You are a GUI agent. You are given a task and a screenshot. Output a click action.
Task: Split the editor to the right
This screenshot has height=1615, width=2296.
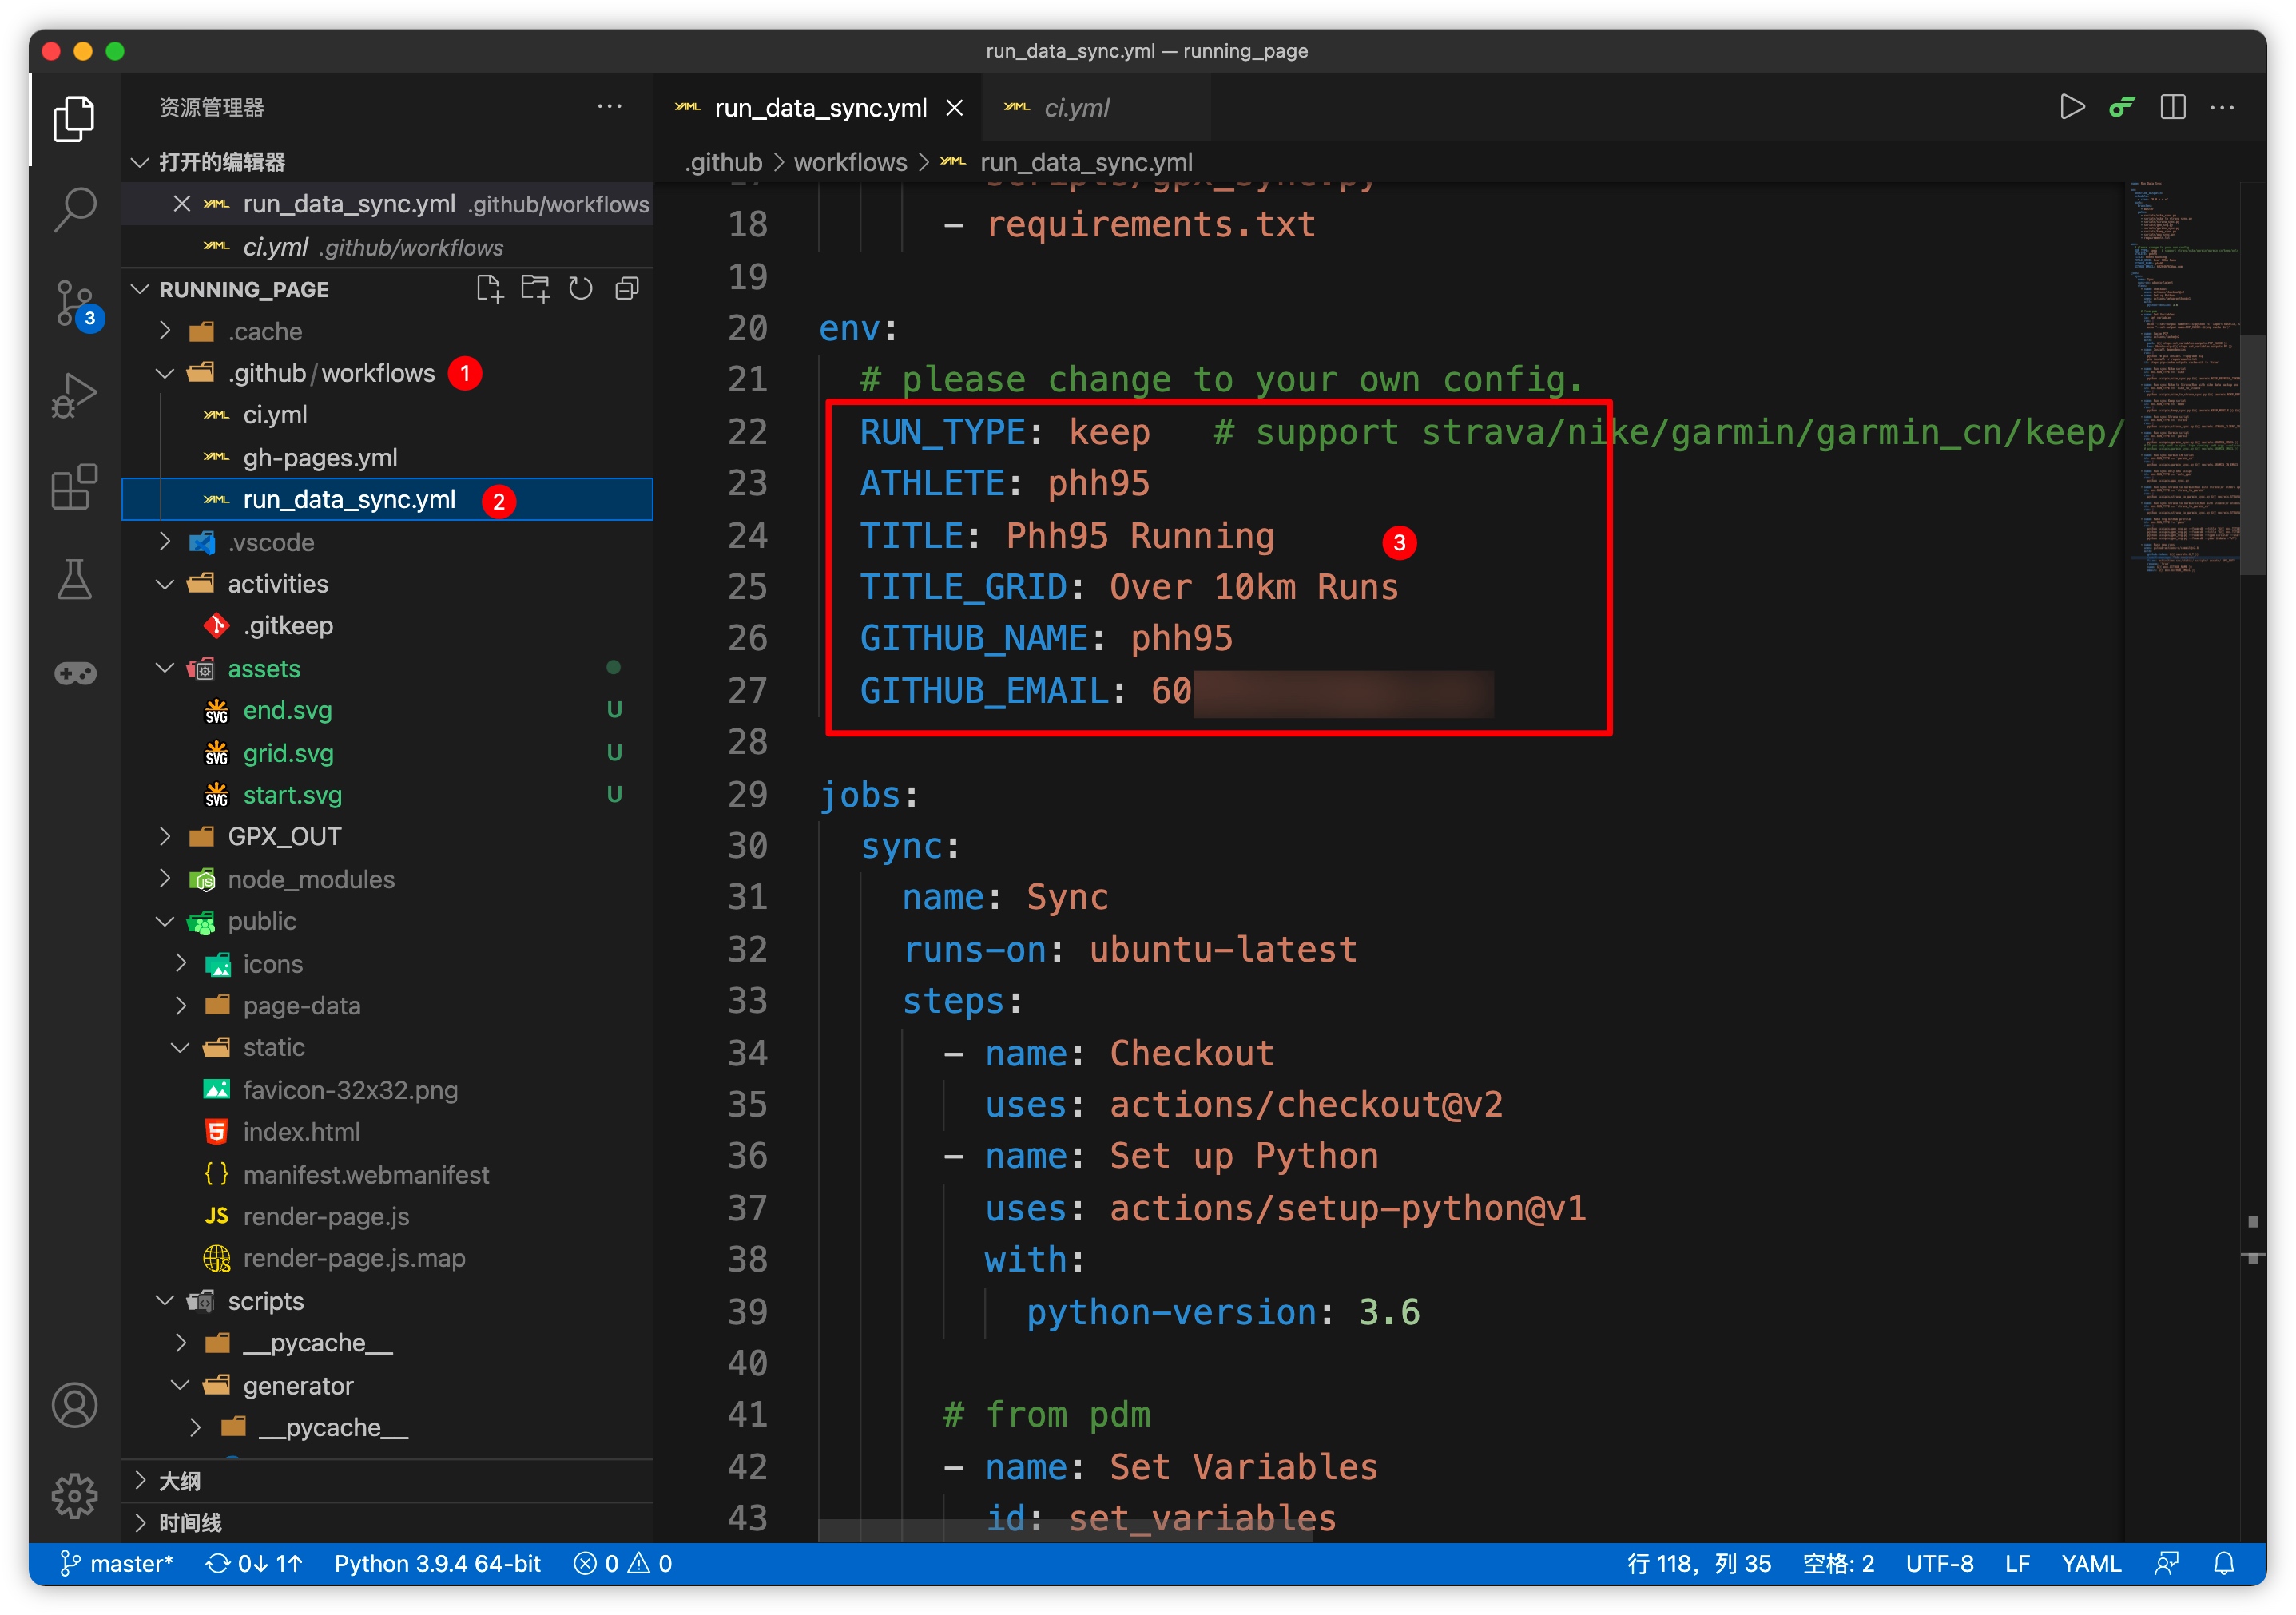(x=2172, y=107)
